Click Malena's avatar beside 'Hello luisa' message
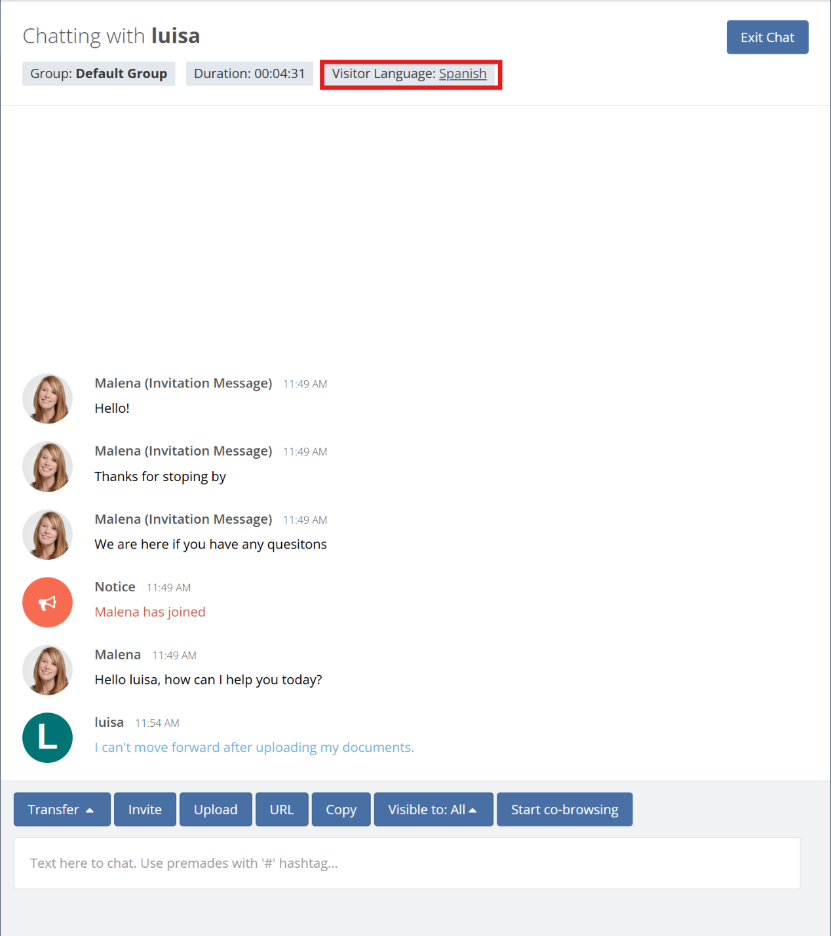831x936 pixels. tap(47, 670)
